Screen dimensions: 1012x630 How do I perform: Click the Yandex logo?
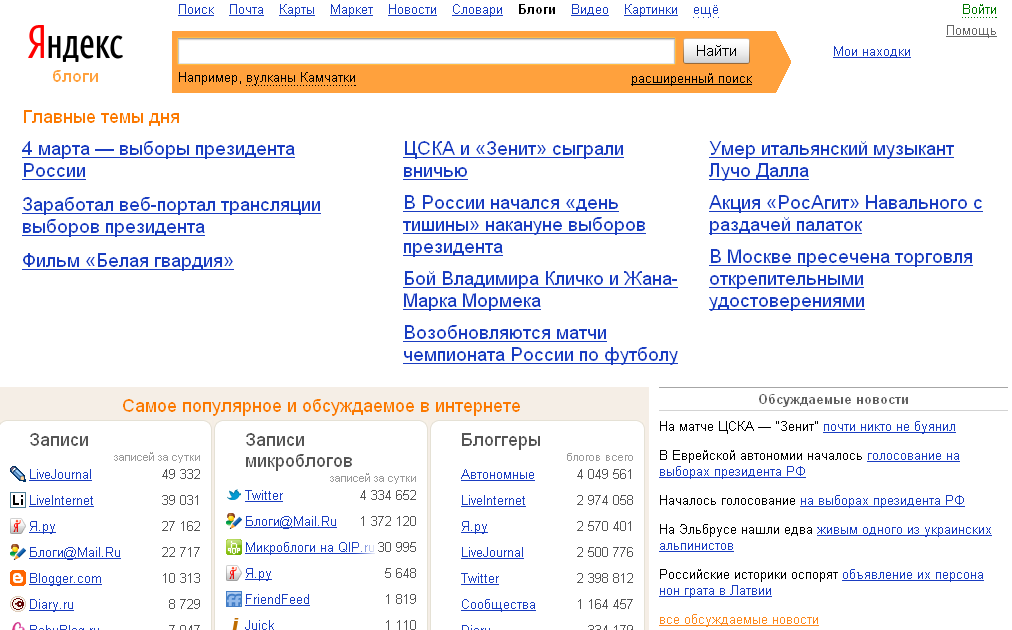[75, 45]
